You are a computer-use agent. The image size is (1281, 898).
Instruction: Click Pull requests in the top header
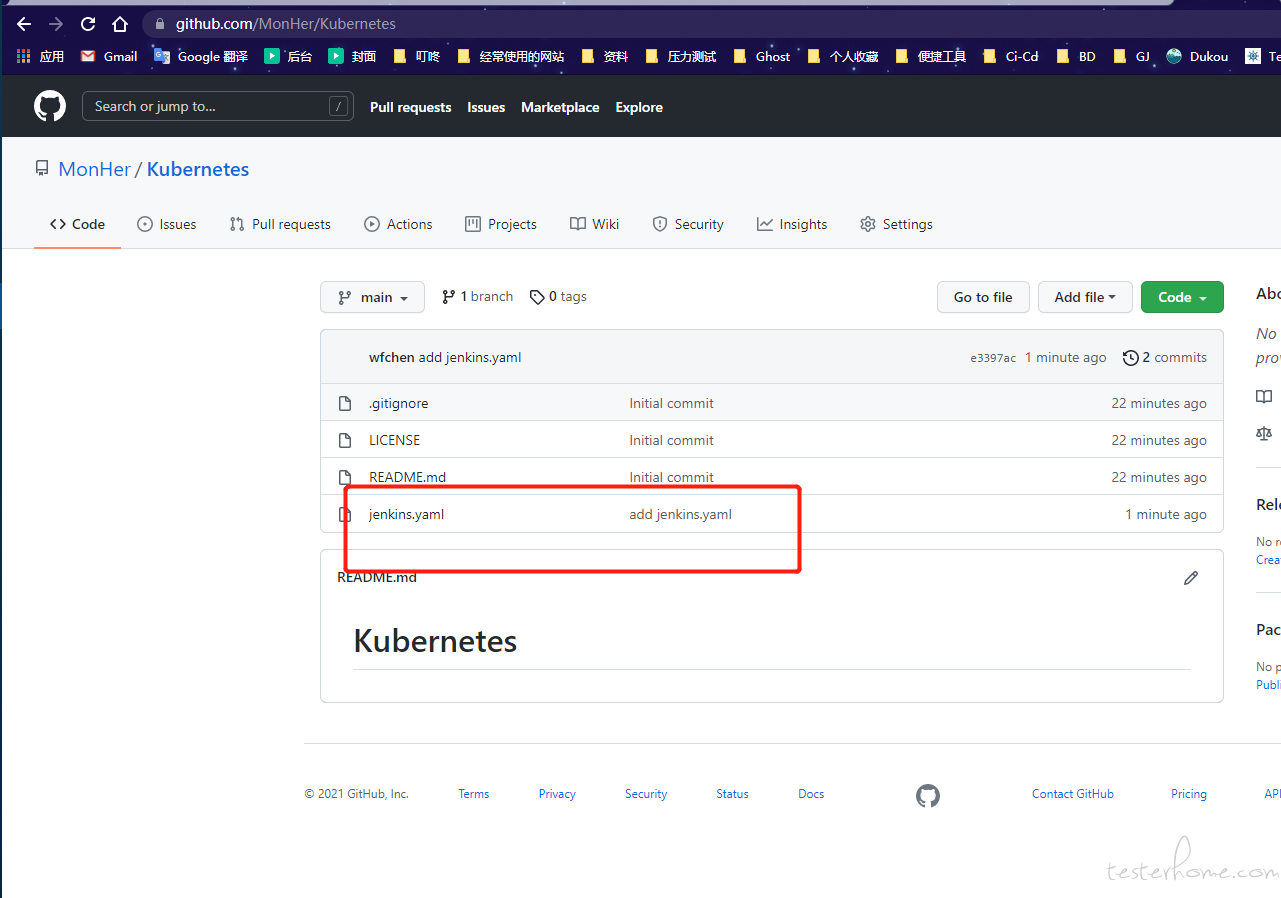(x=410, y=107)
